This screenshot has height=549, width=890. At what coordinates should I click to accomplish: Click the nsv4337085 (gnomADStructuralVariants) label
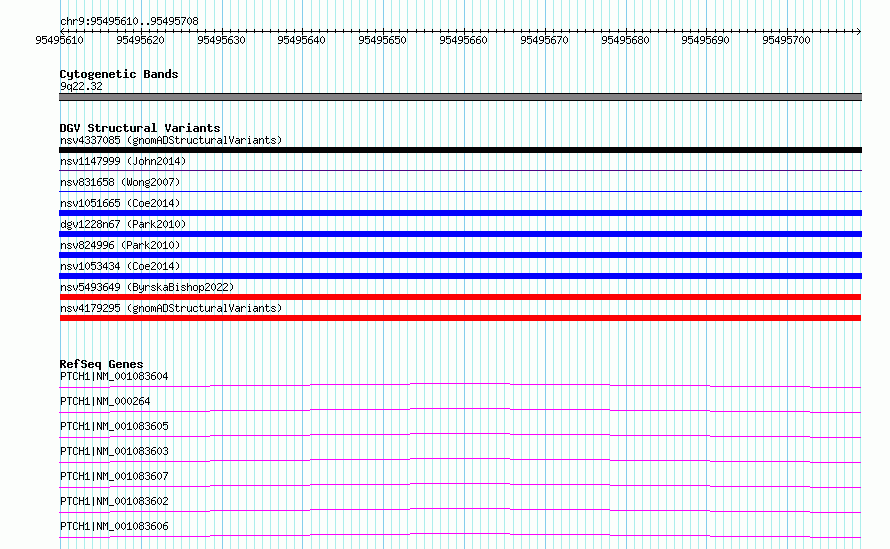click(171, 140)
